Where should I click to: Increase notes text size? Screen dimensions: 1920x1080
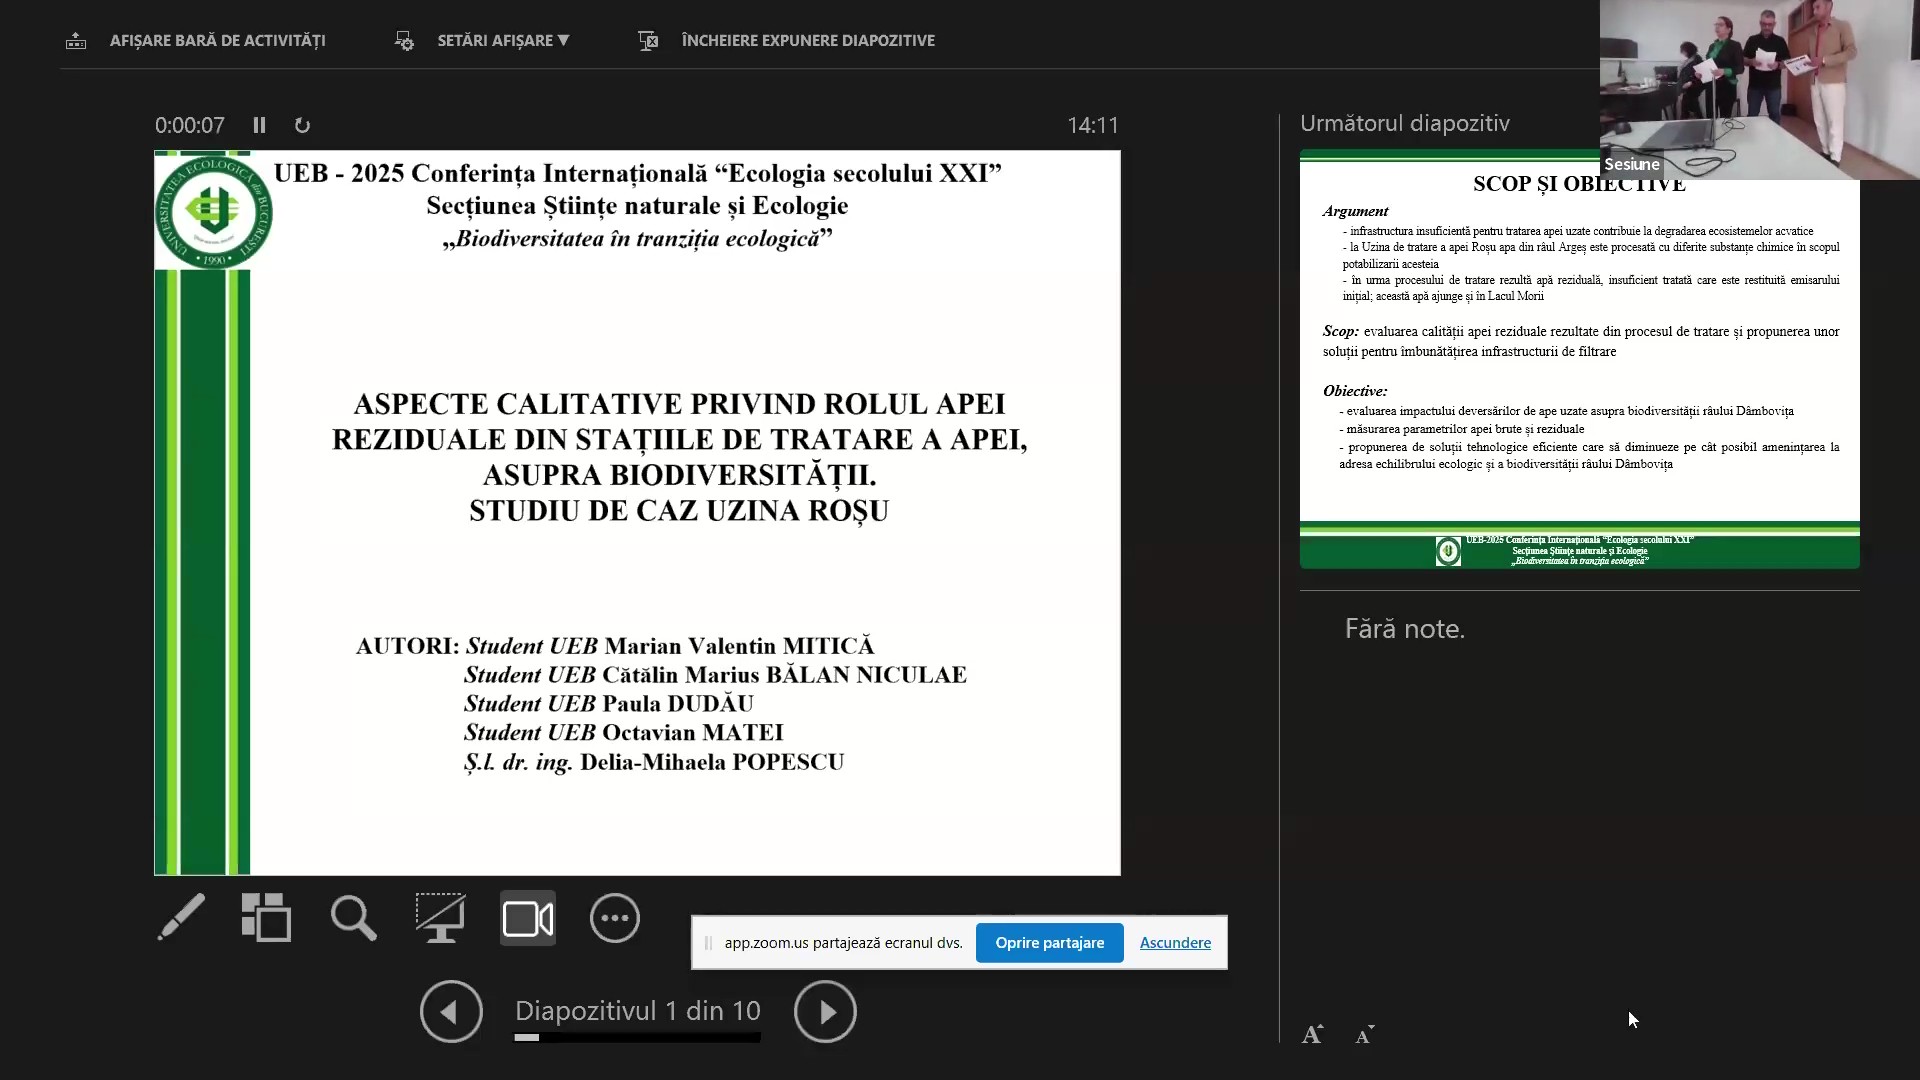1312,1035
